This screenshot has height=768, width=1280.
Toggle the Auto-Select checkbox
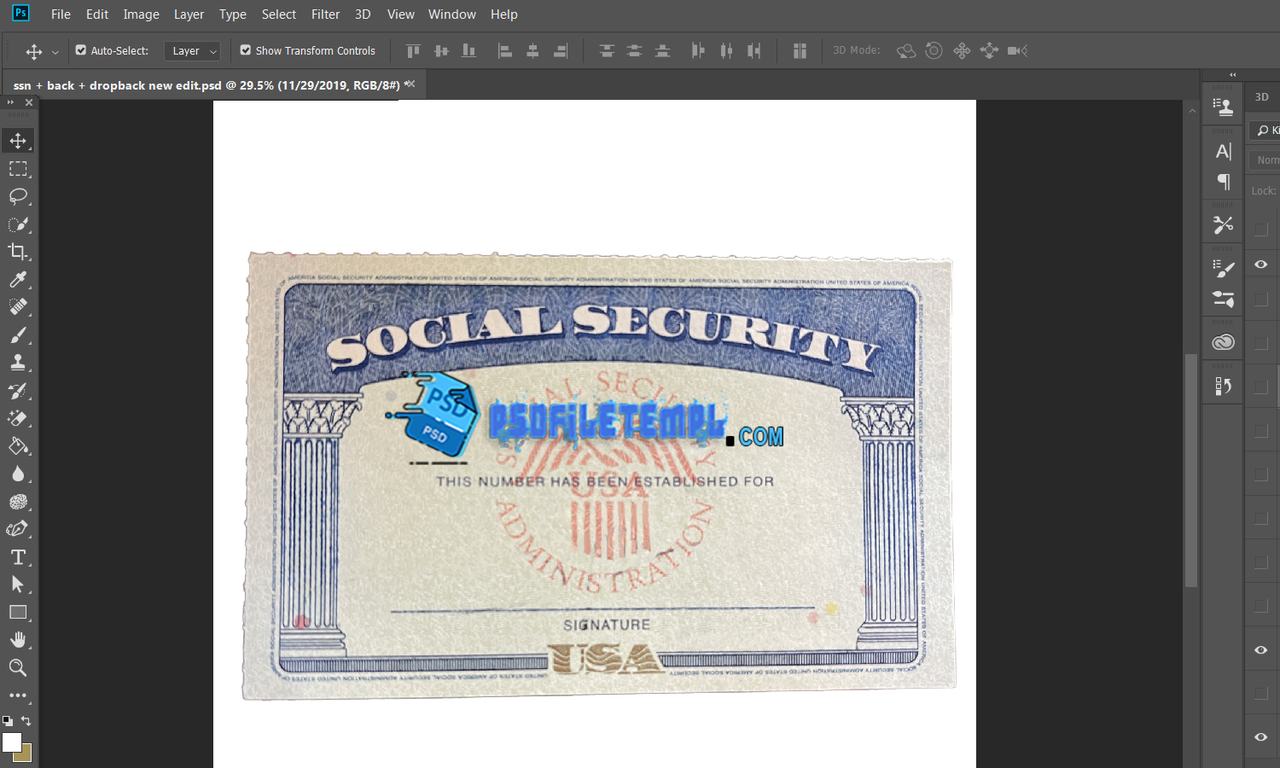click(x=81, y=50)
